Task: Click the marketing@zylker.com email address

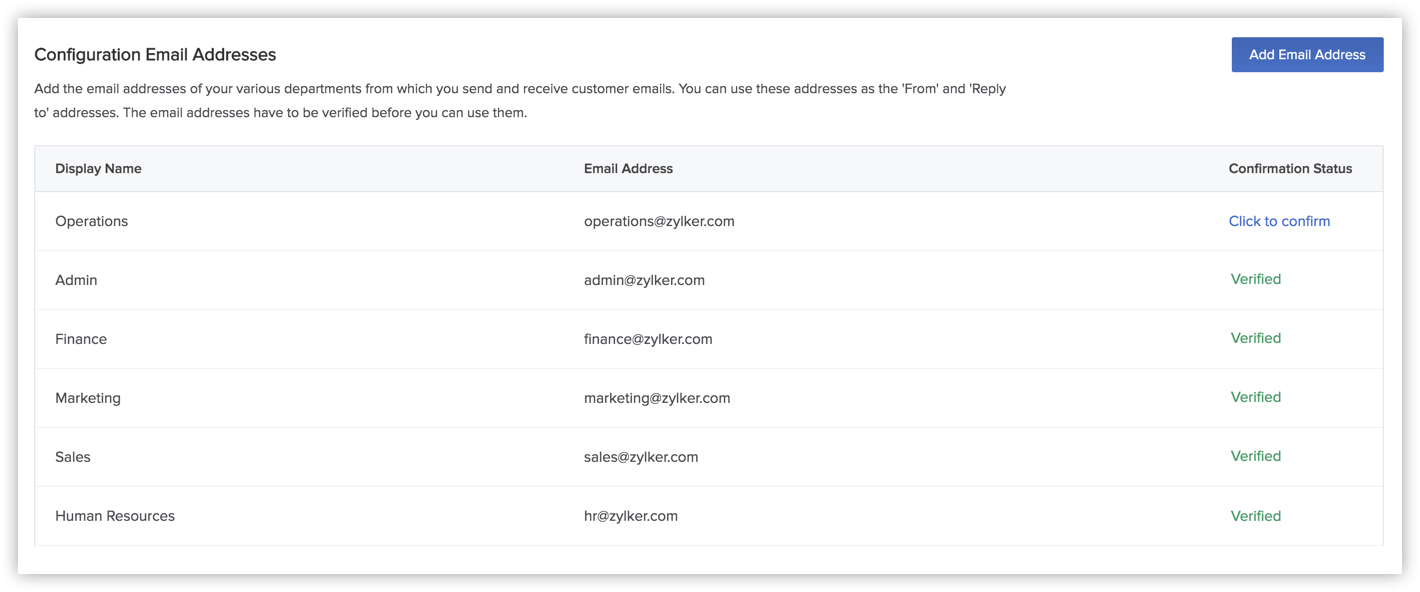Action: coord(657,398)
